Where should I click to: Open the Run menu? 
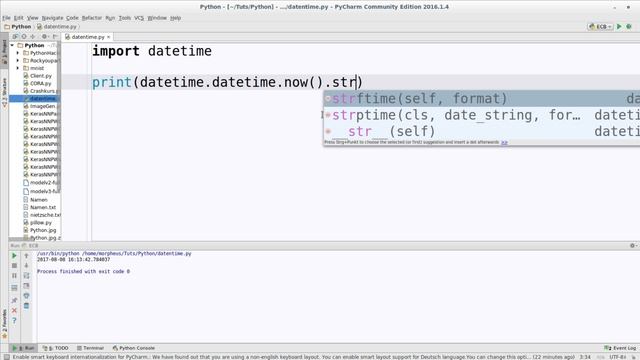pyautogui.click(x=110, y=18)
